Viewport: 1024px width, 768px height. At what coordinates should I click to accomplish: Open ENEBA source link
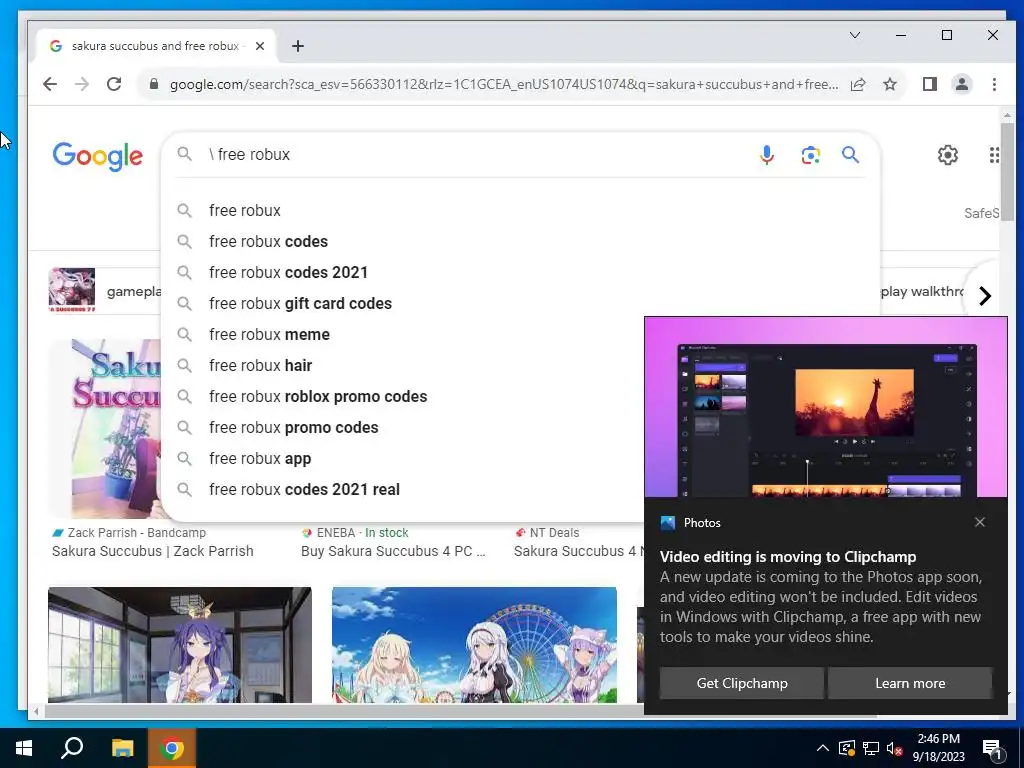pos(355,533)
